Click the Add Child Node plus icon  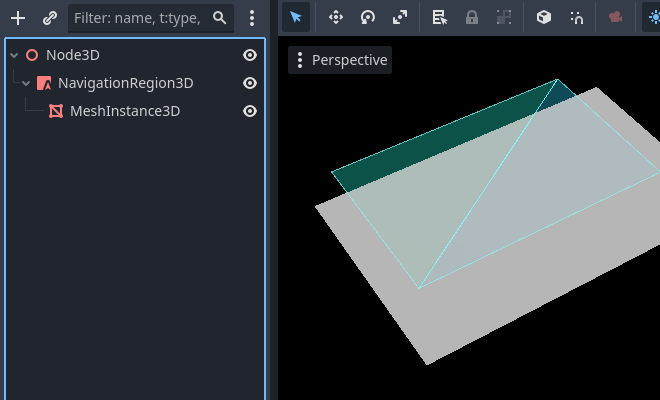click(18, 18)
